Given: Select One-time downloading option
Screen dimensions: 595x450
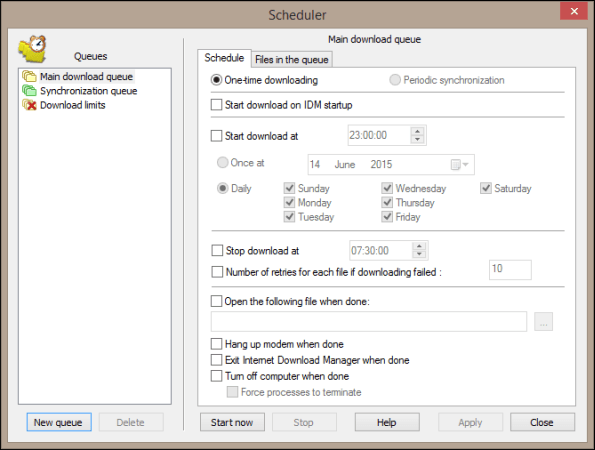Looking at the screenshot, I should [216, 80].
